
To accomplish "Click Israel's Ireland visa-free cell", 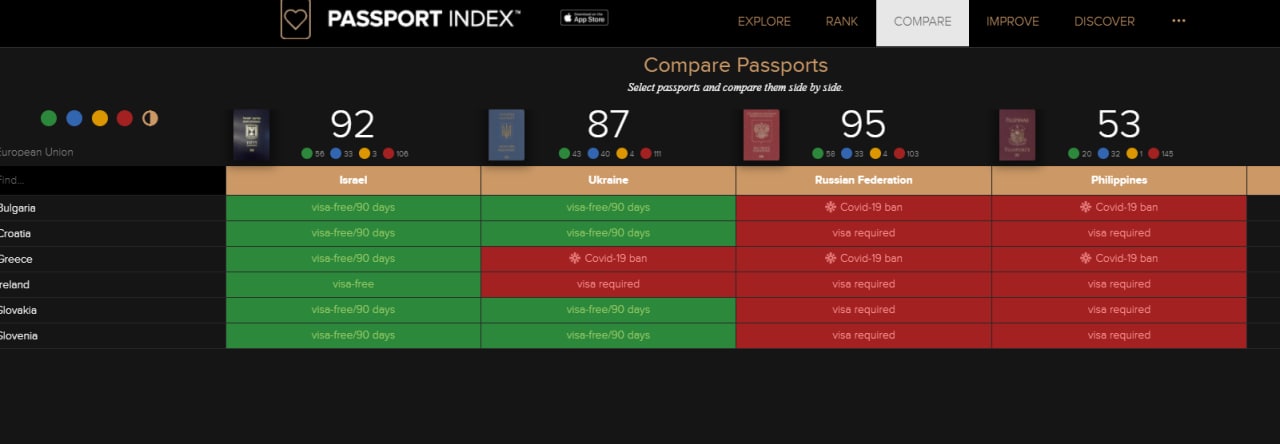I will pos(353,284).
